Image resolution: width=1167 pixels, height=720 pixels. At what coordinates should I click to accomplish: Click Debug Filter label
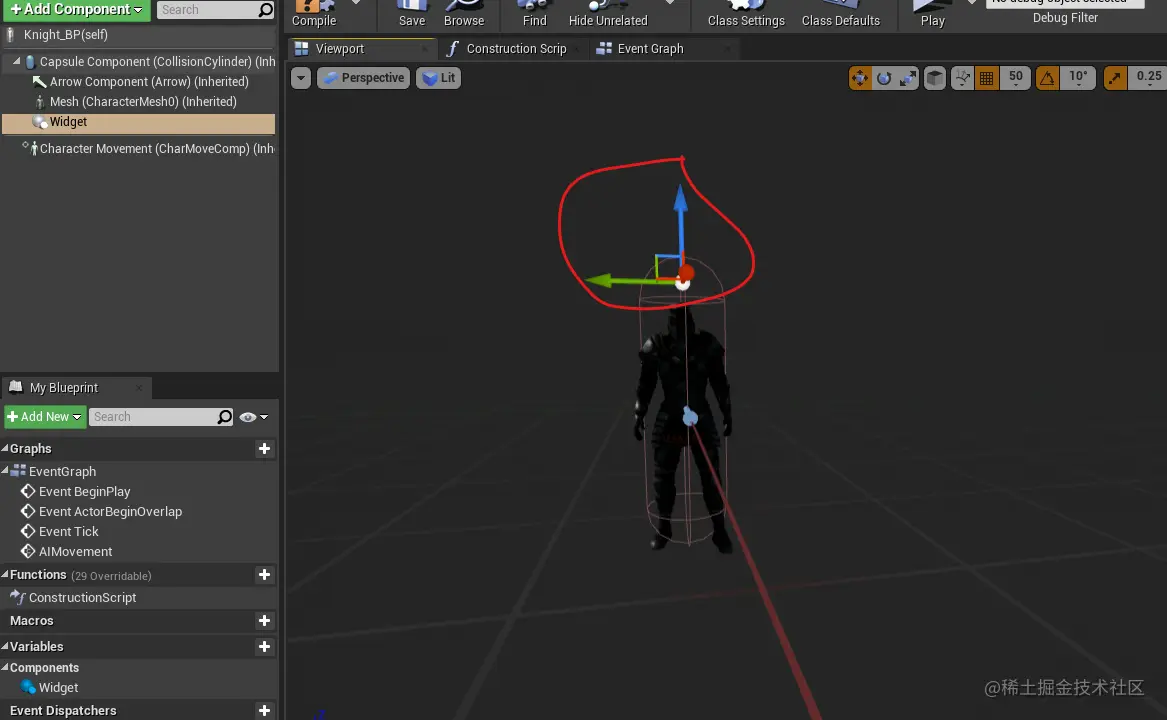pos(1065,18)
